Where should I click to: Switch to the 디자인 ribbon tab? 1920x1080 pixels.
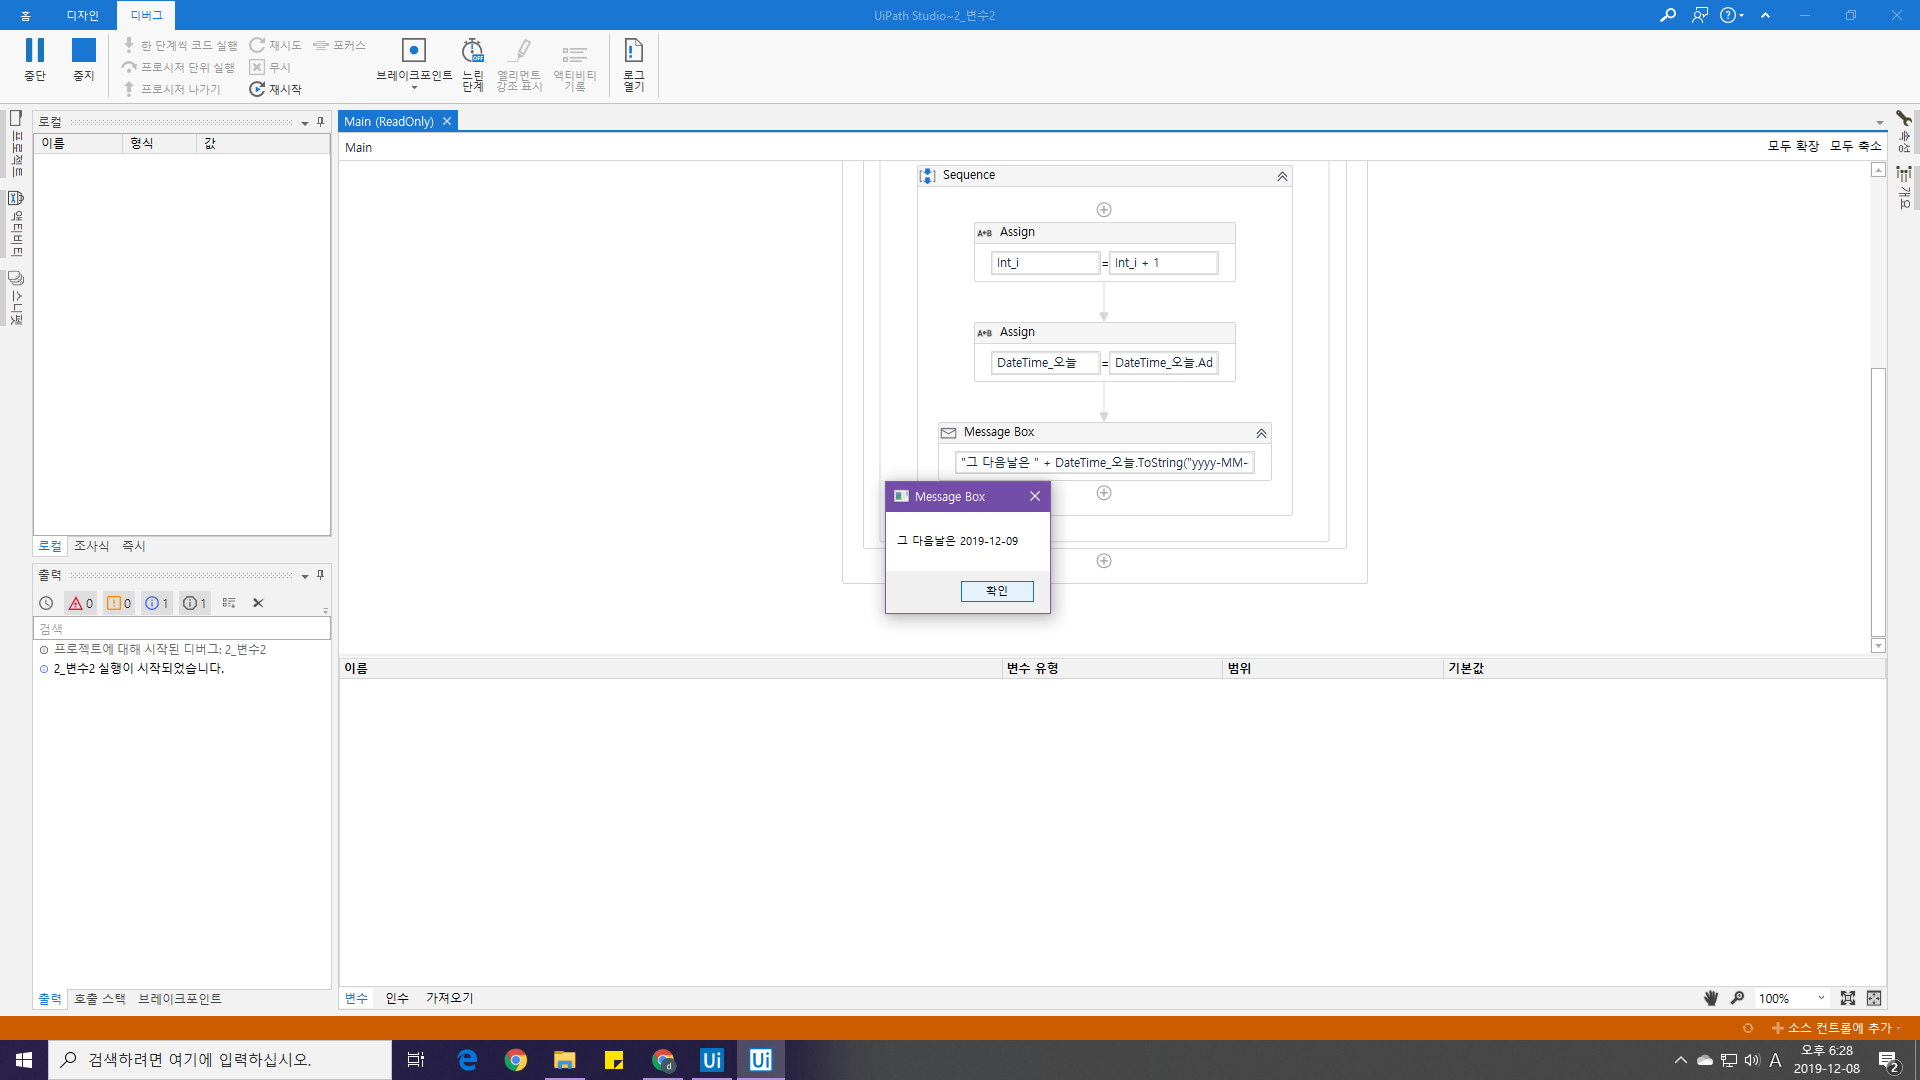(x=83, y=15)
